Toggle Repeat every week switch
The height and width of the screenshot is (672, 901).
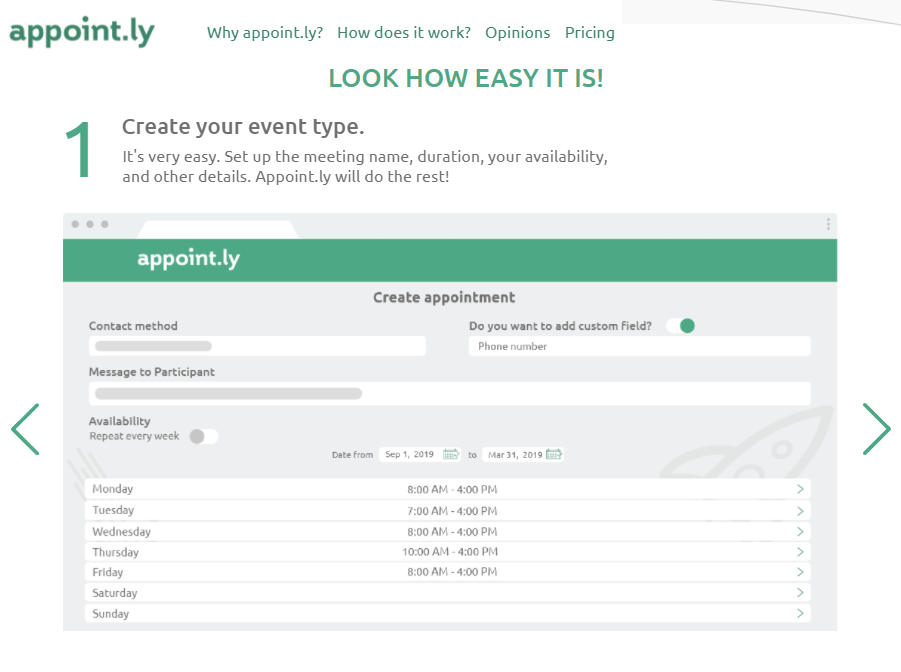(x=203, y=436)
